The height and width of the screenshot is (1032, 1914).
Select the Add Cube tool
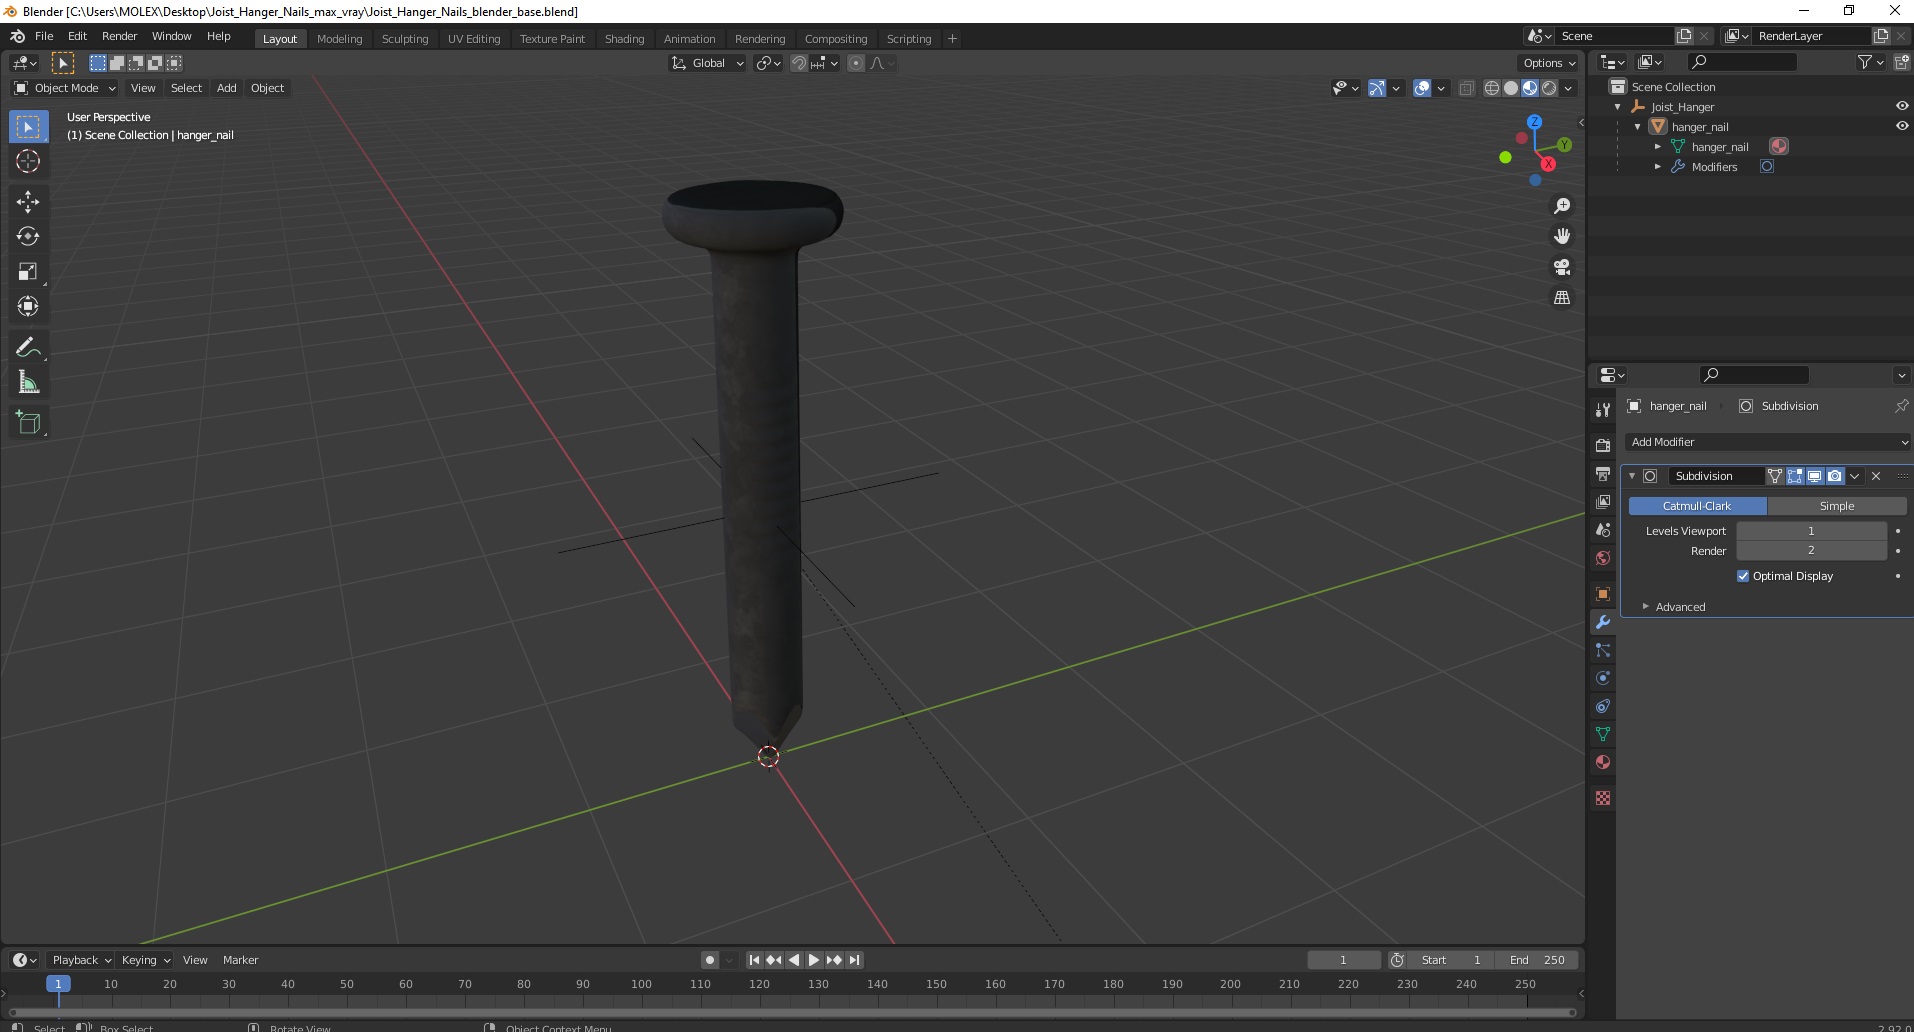coord(28,422)
